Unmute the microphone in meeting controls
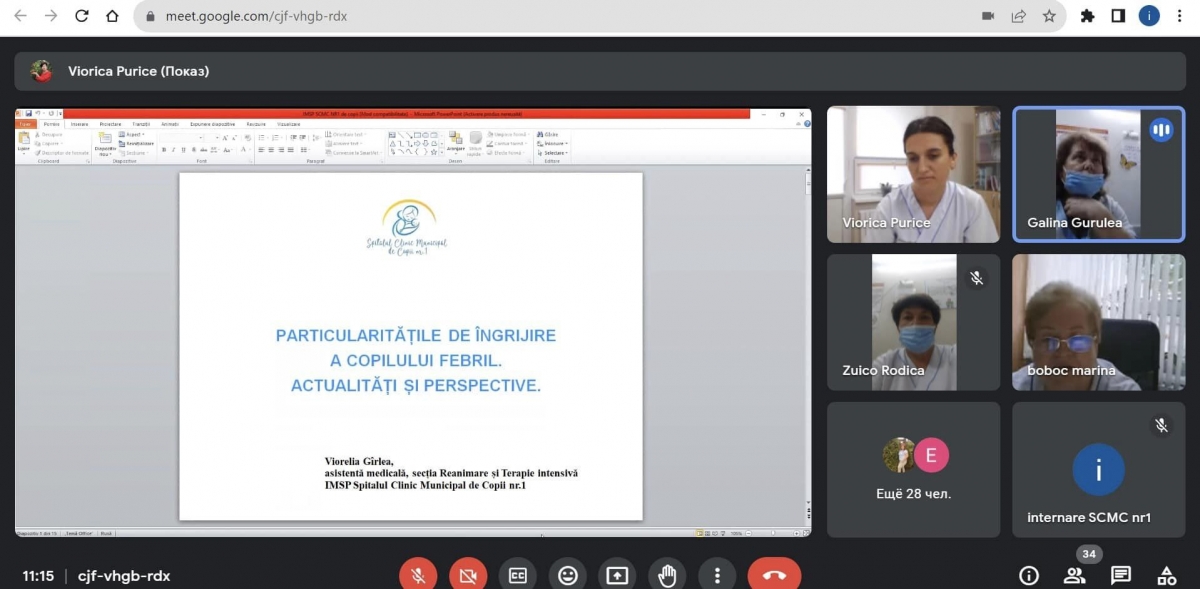 coord(418,575)
